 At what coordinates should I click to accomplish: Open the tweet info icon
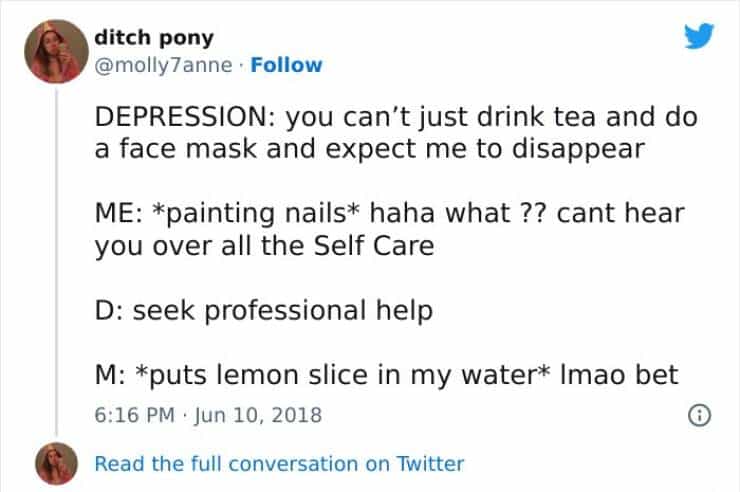(696, 415)
